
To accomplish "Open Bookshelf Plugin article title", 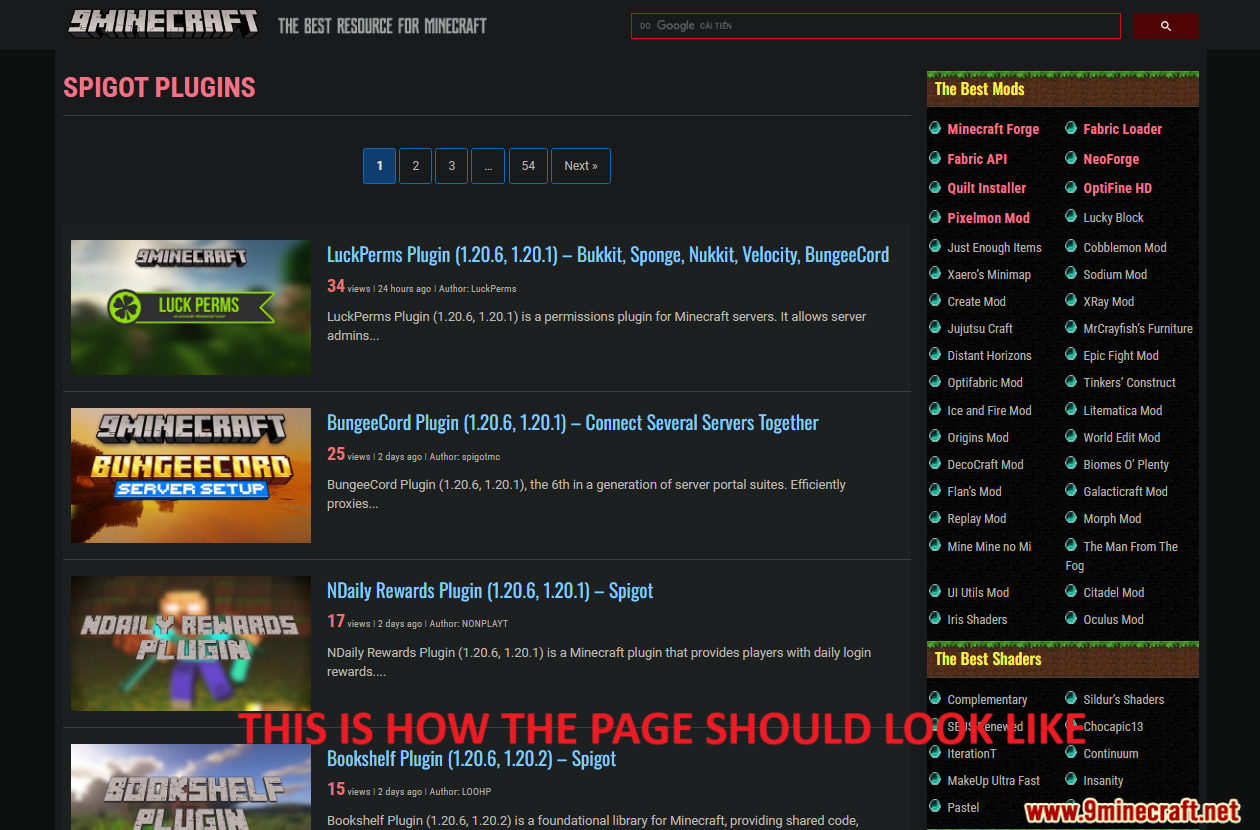I will coord(471,758).
